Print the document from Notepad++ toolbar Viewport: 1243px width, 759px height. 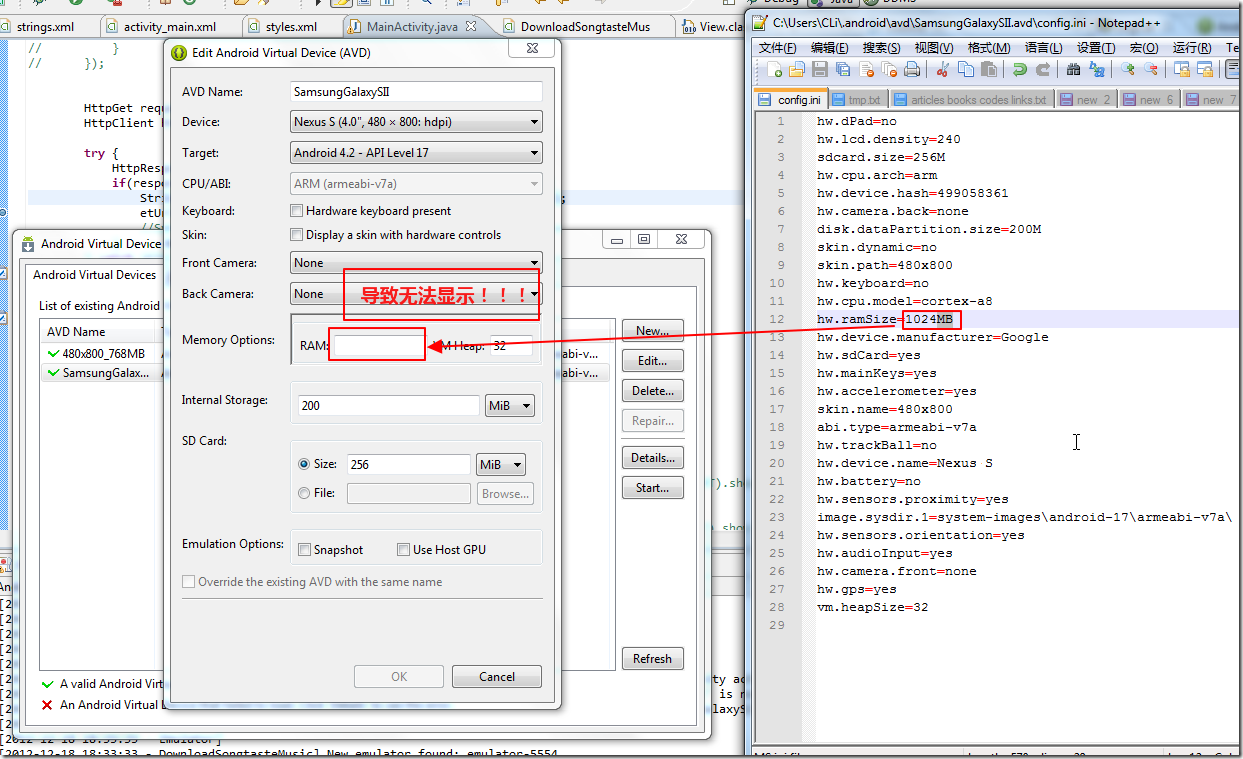click(x=912, y=69)
